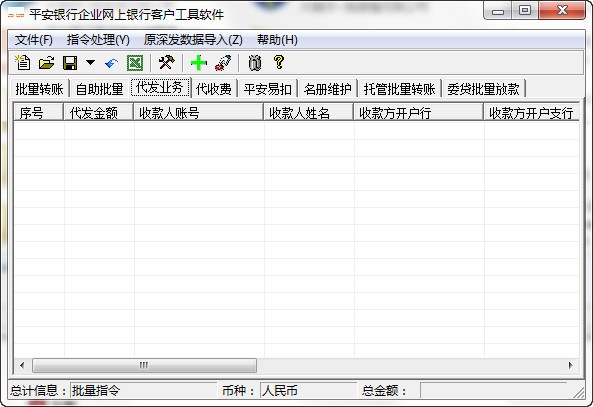Click the red delete-row icon

pos(223,63)
